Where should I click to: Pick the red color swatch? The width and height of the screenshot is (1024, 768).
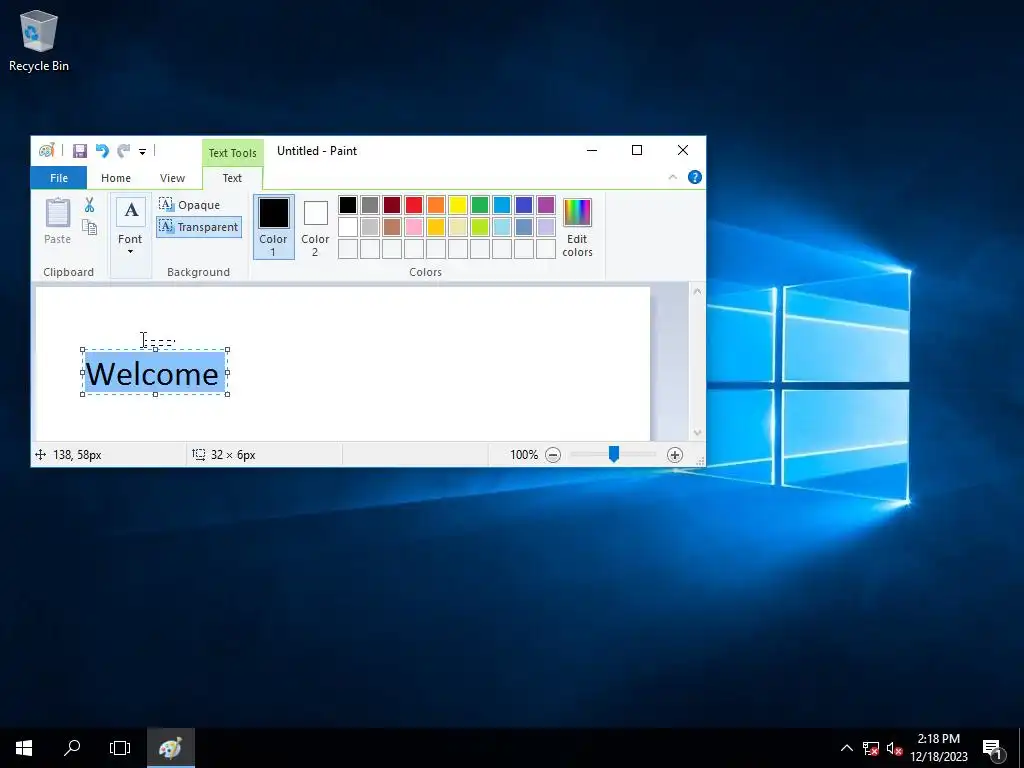(x=414, y=205)
